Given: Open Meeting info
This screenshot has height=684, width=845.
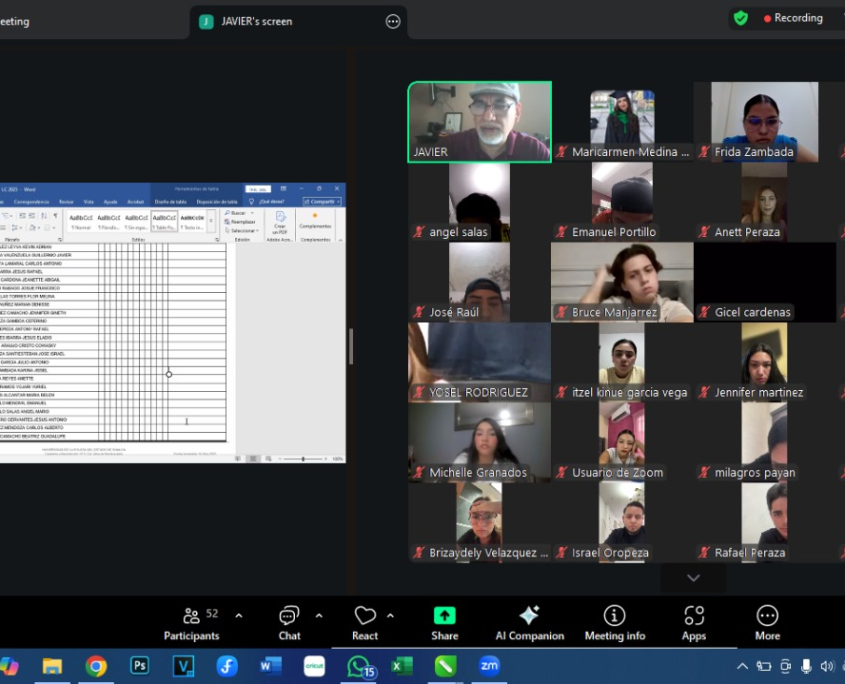Looking at the screenshot, I should 614,623.
